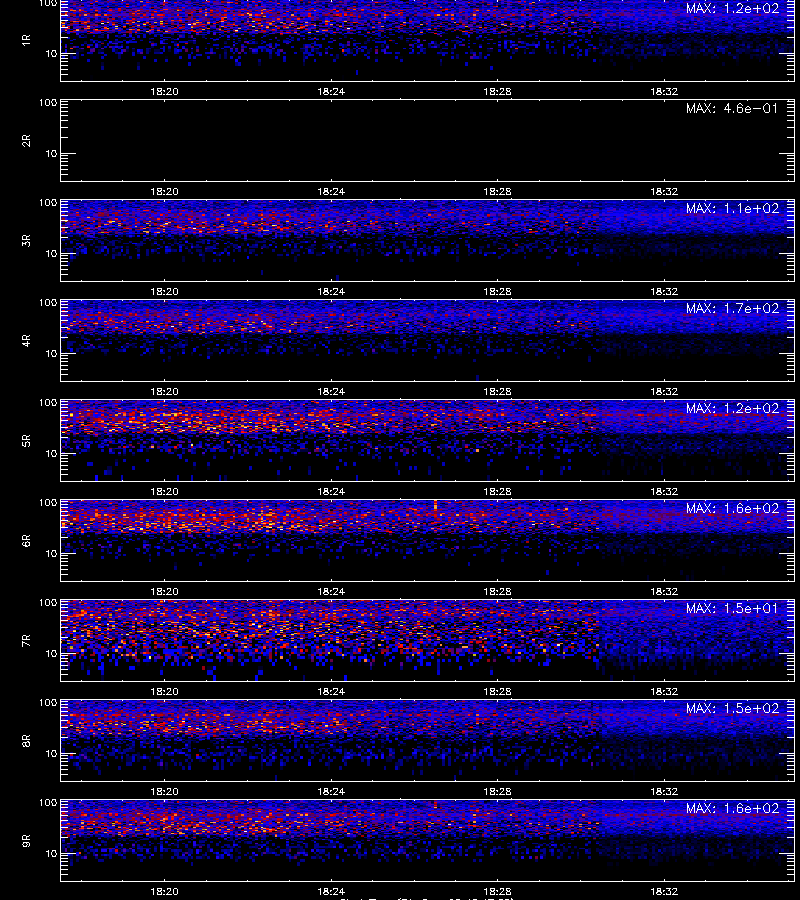Click the 18:32 time label under panel 5R

(664, 491)
